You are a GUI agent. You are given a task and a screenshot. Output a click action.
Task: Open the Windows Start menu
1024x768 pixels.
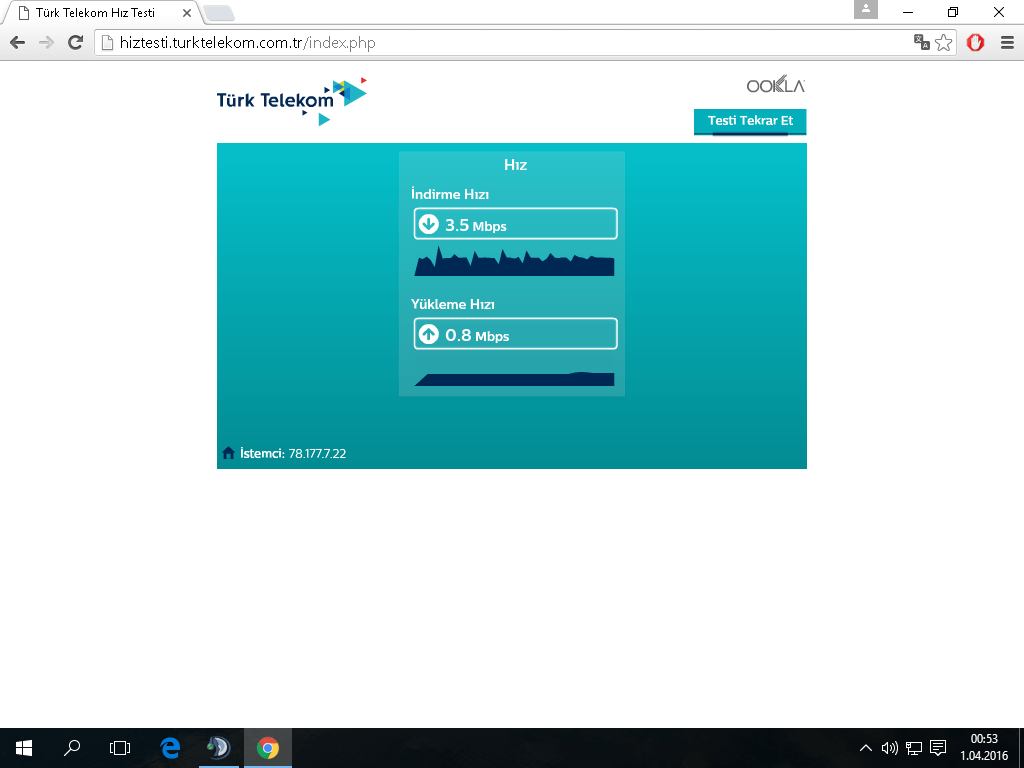coord(24,748)
